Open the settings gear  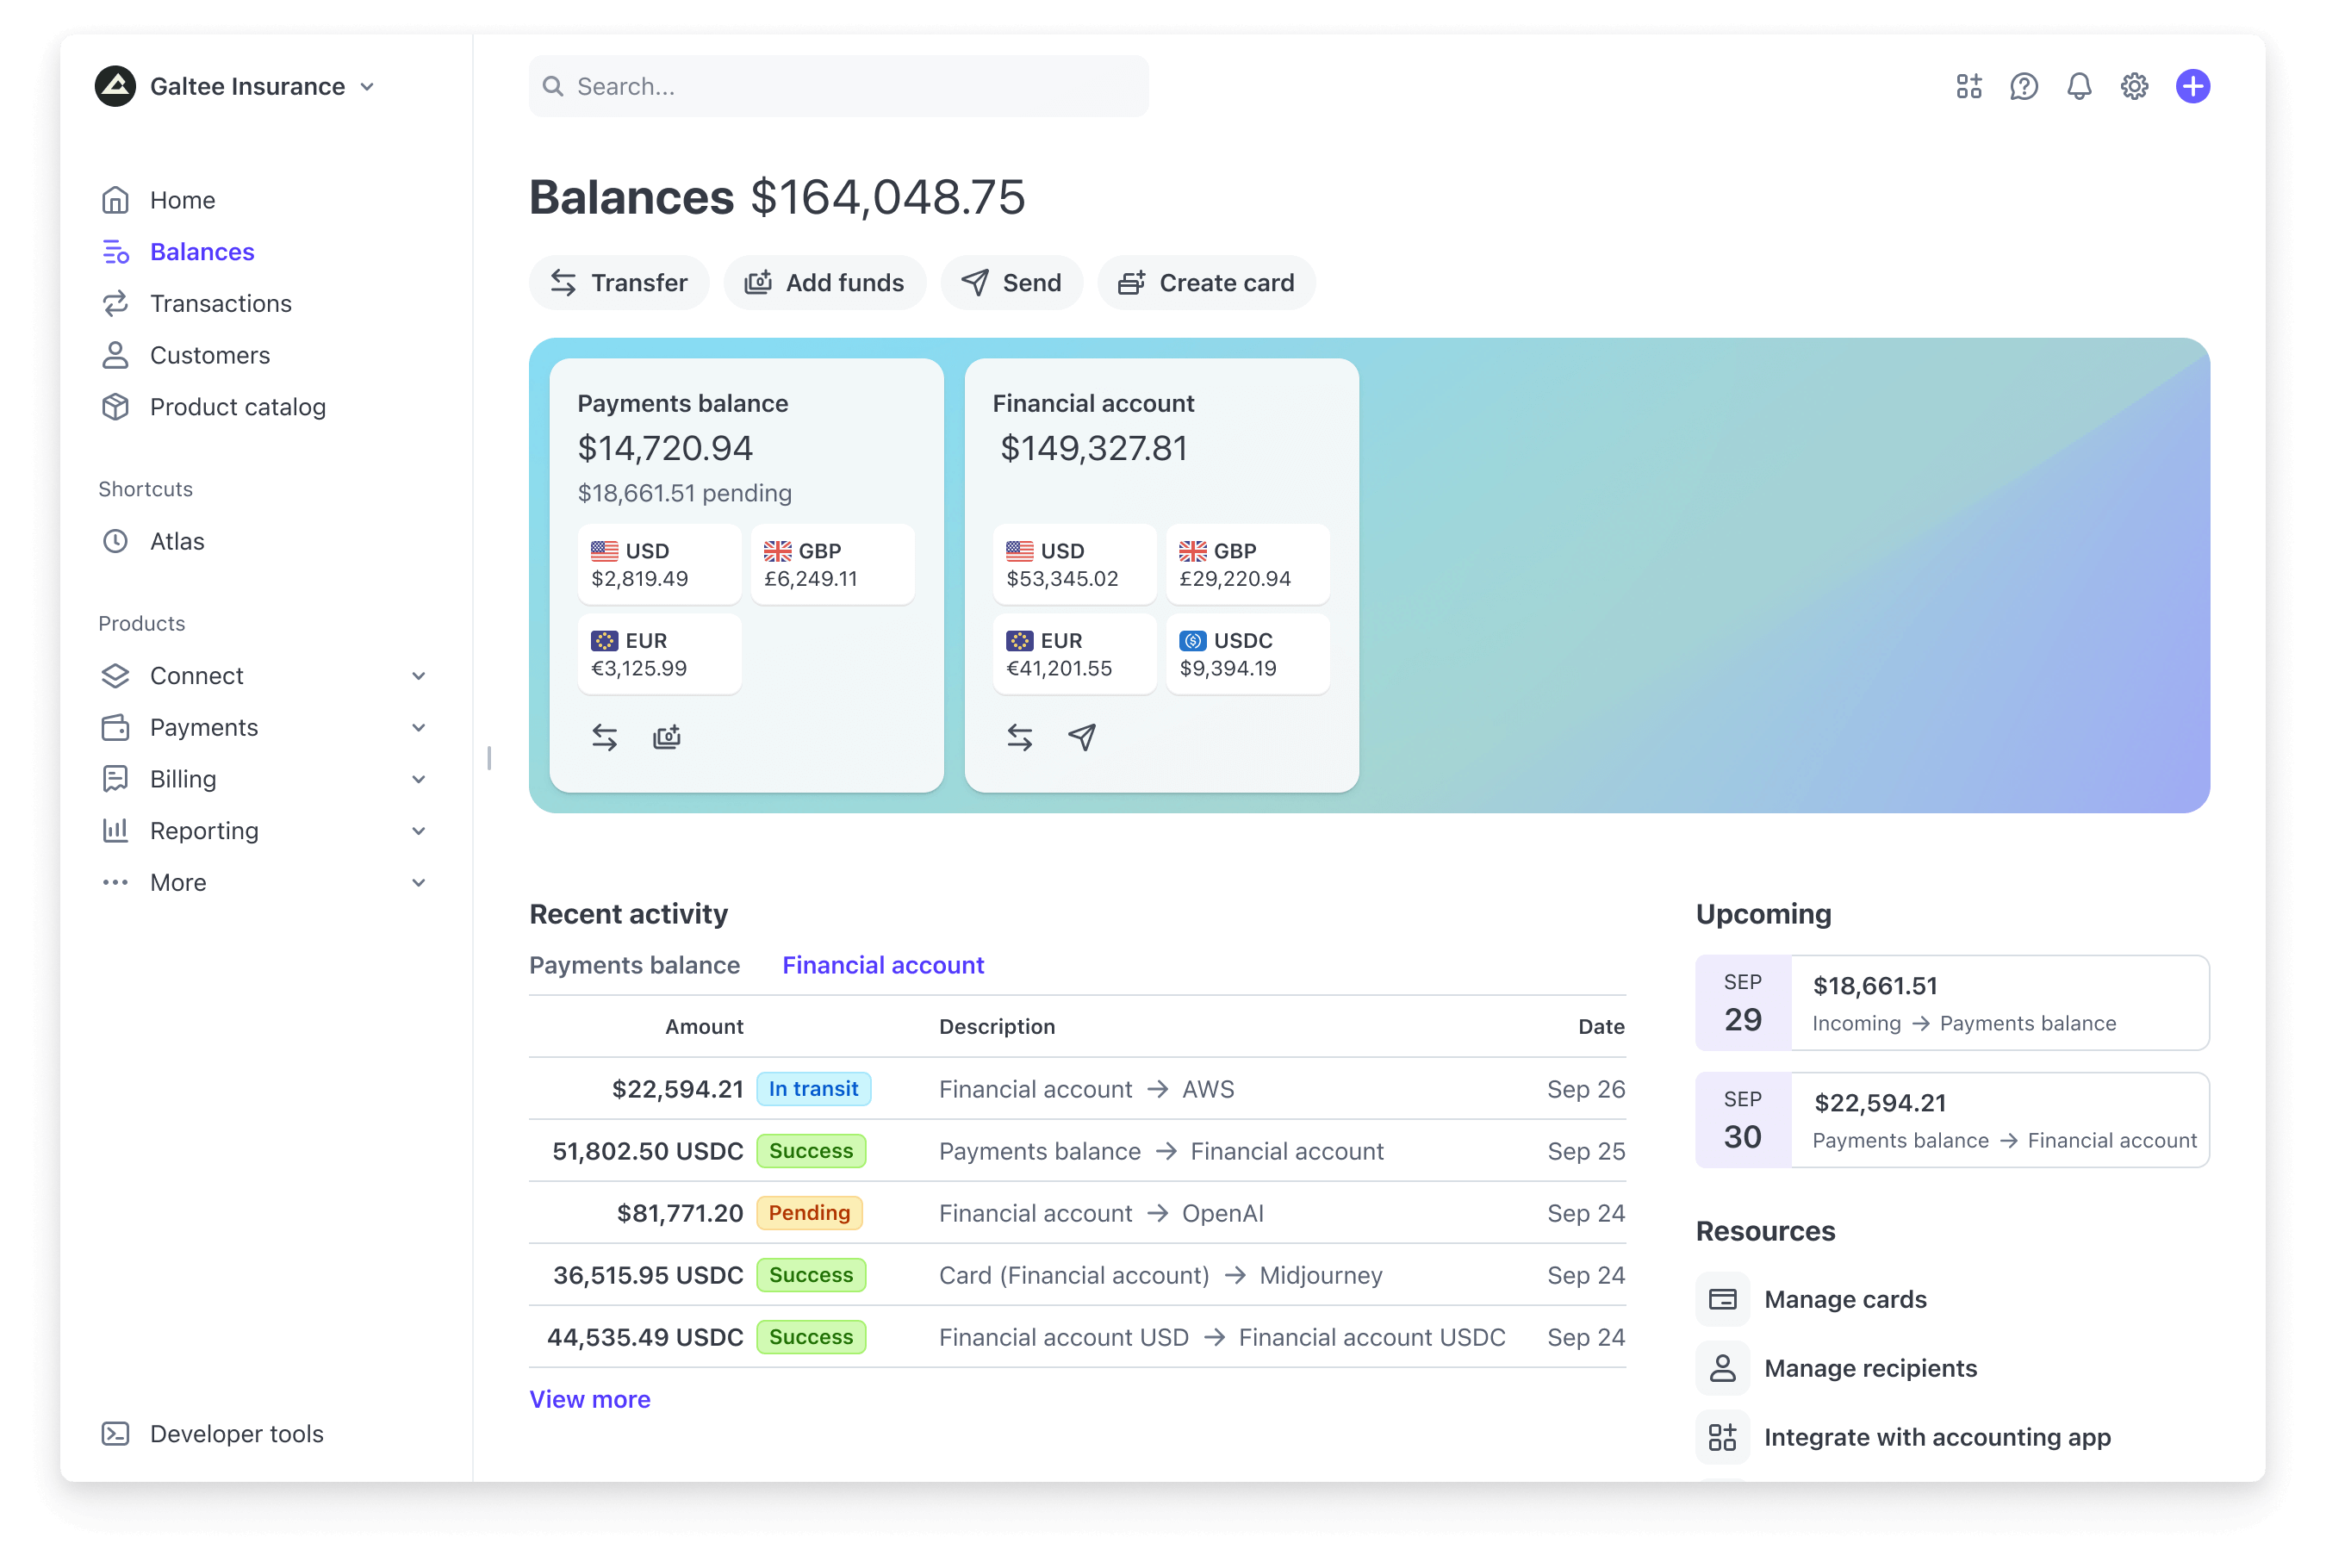[2135, 86]
